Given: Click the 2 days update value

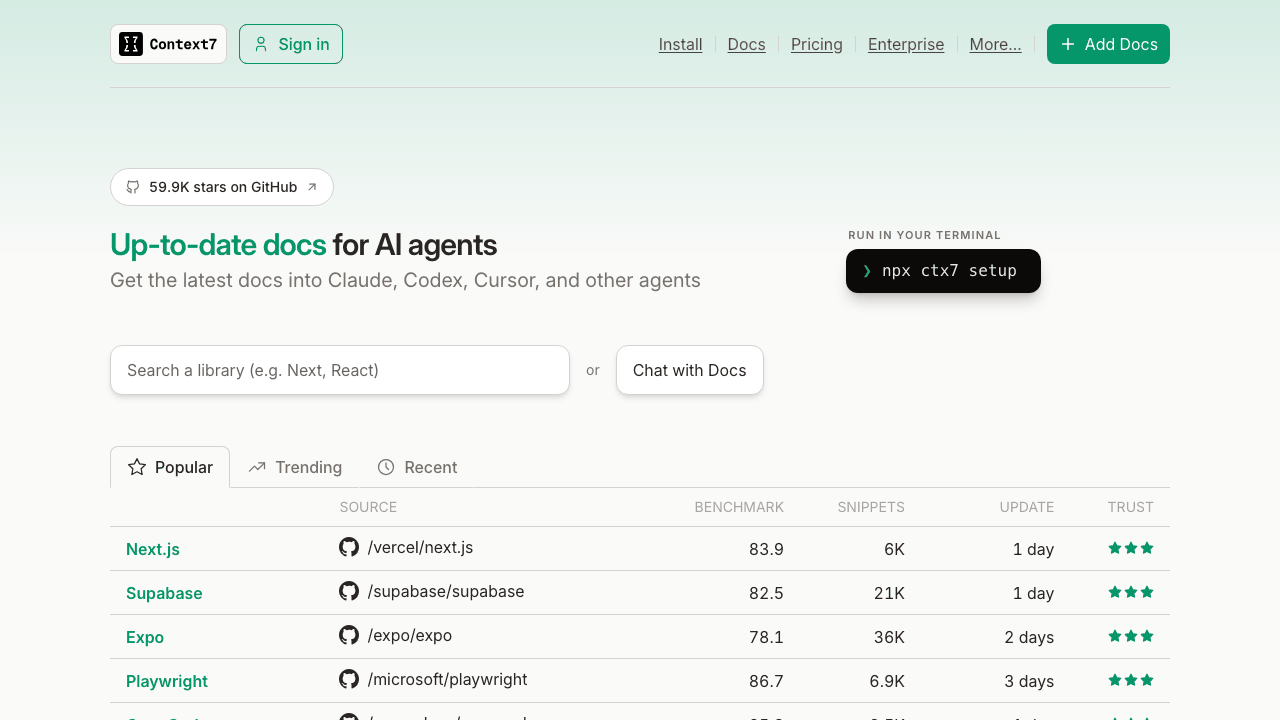Looking at the screenshot, I should pos(1029,637).
